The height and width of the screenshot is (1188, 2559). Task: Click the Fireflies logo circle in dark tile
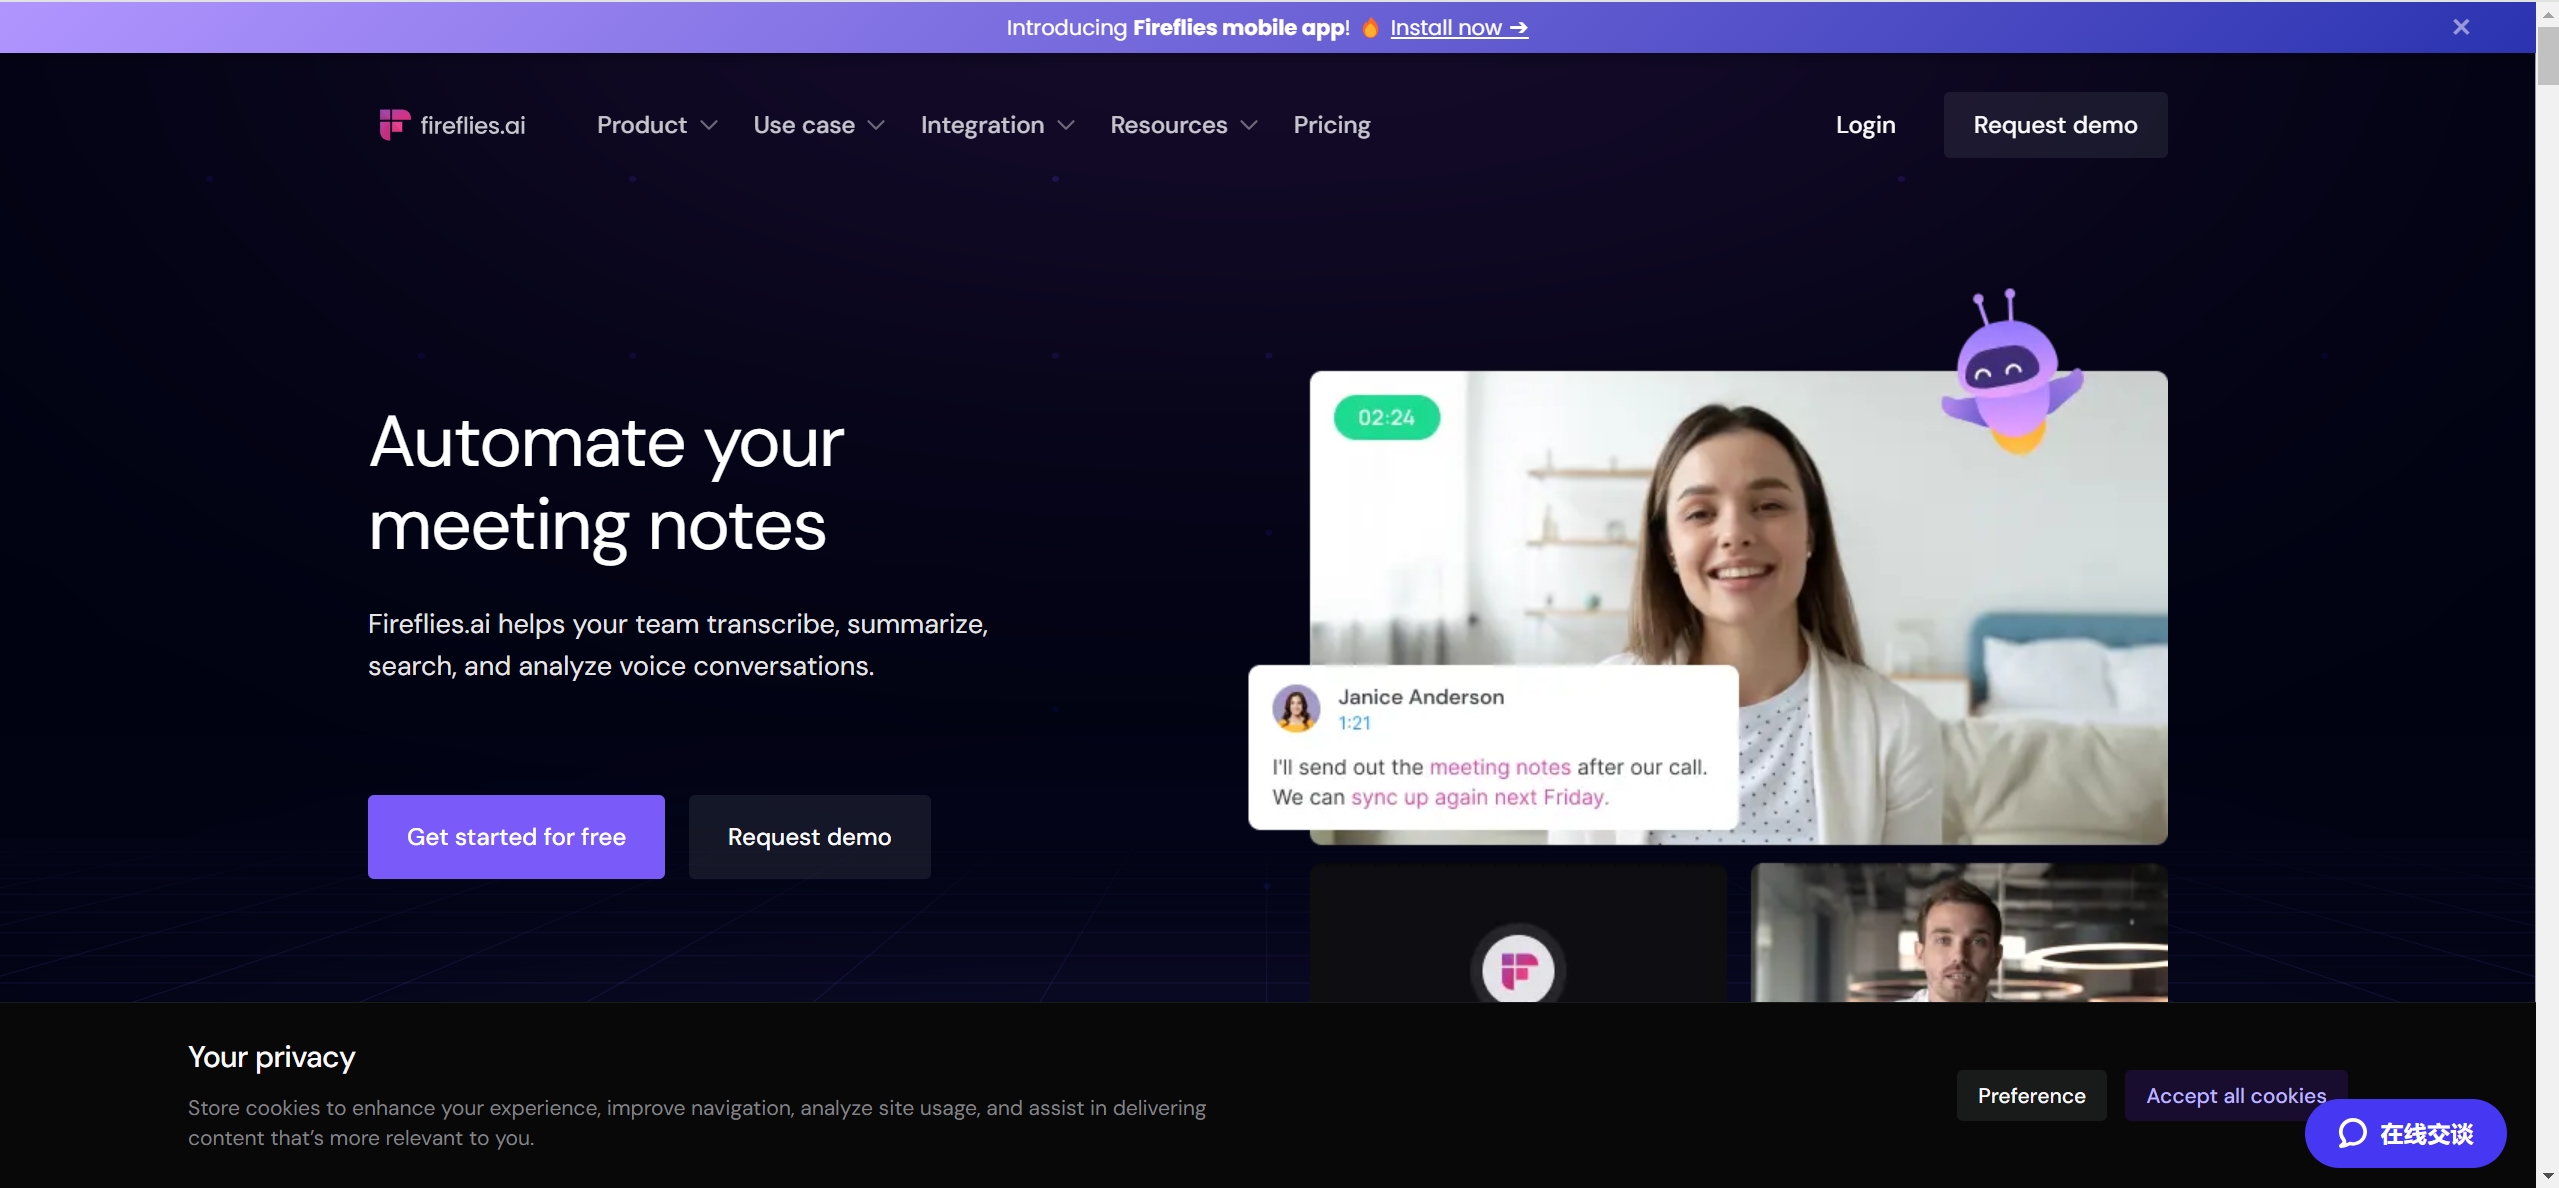point(1518,968)
